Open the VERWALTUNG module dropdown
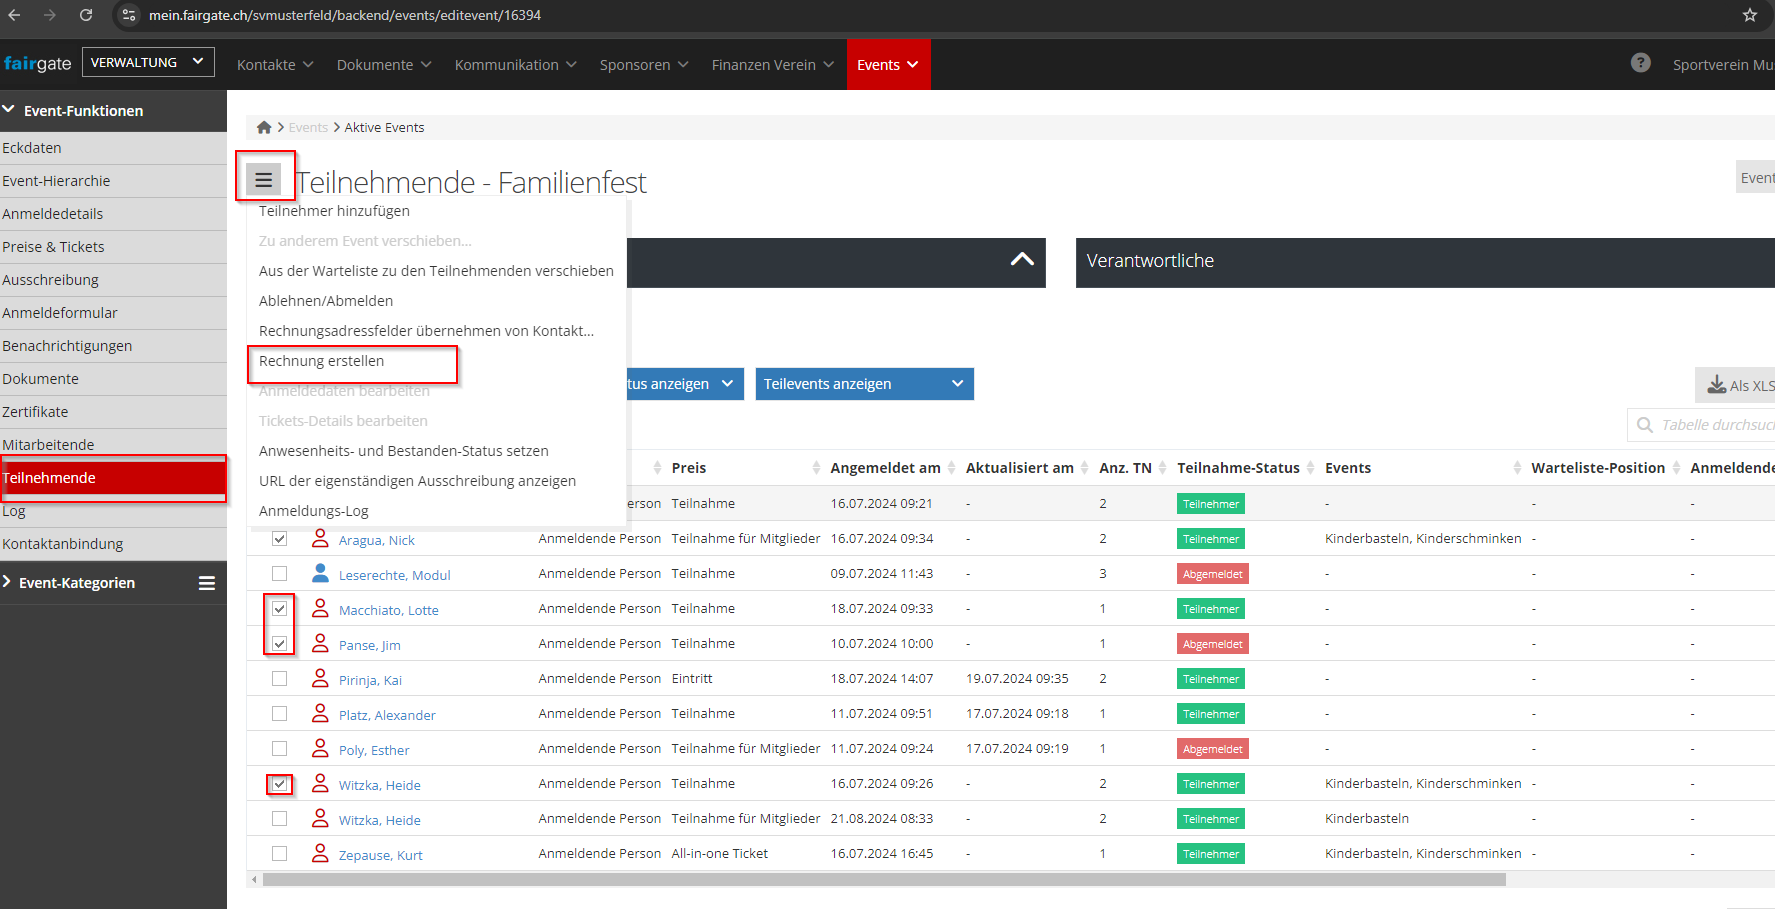 coord(148,62)
